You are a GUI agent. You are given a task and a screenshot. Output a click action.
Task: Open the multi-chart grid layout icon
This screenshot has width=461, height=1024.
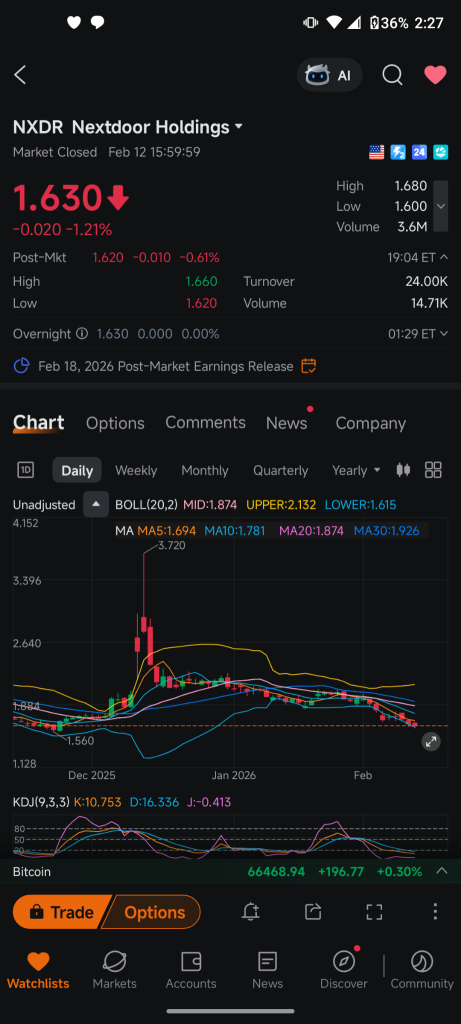click(433, 470)
